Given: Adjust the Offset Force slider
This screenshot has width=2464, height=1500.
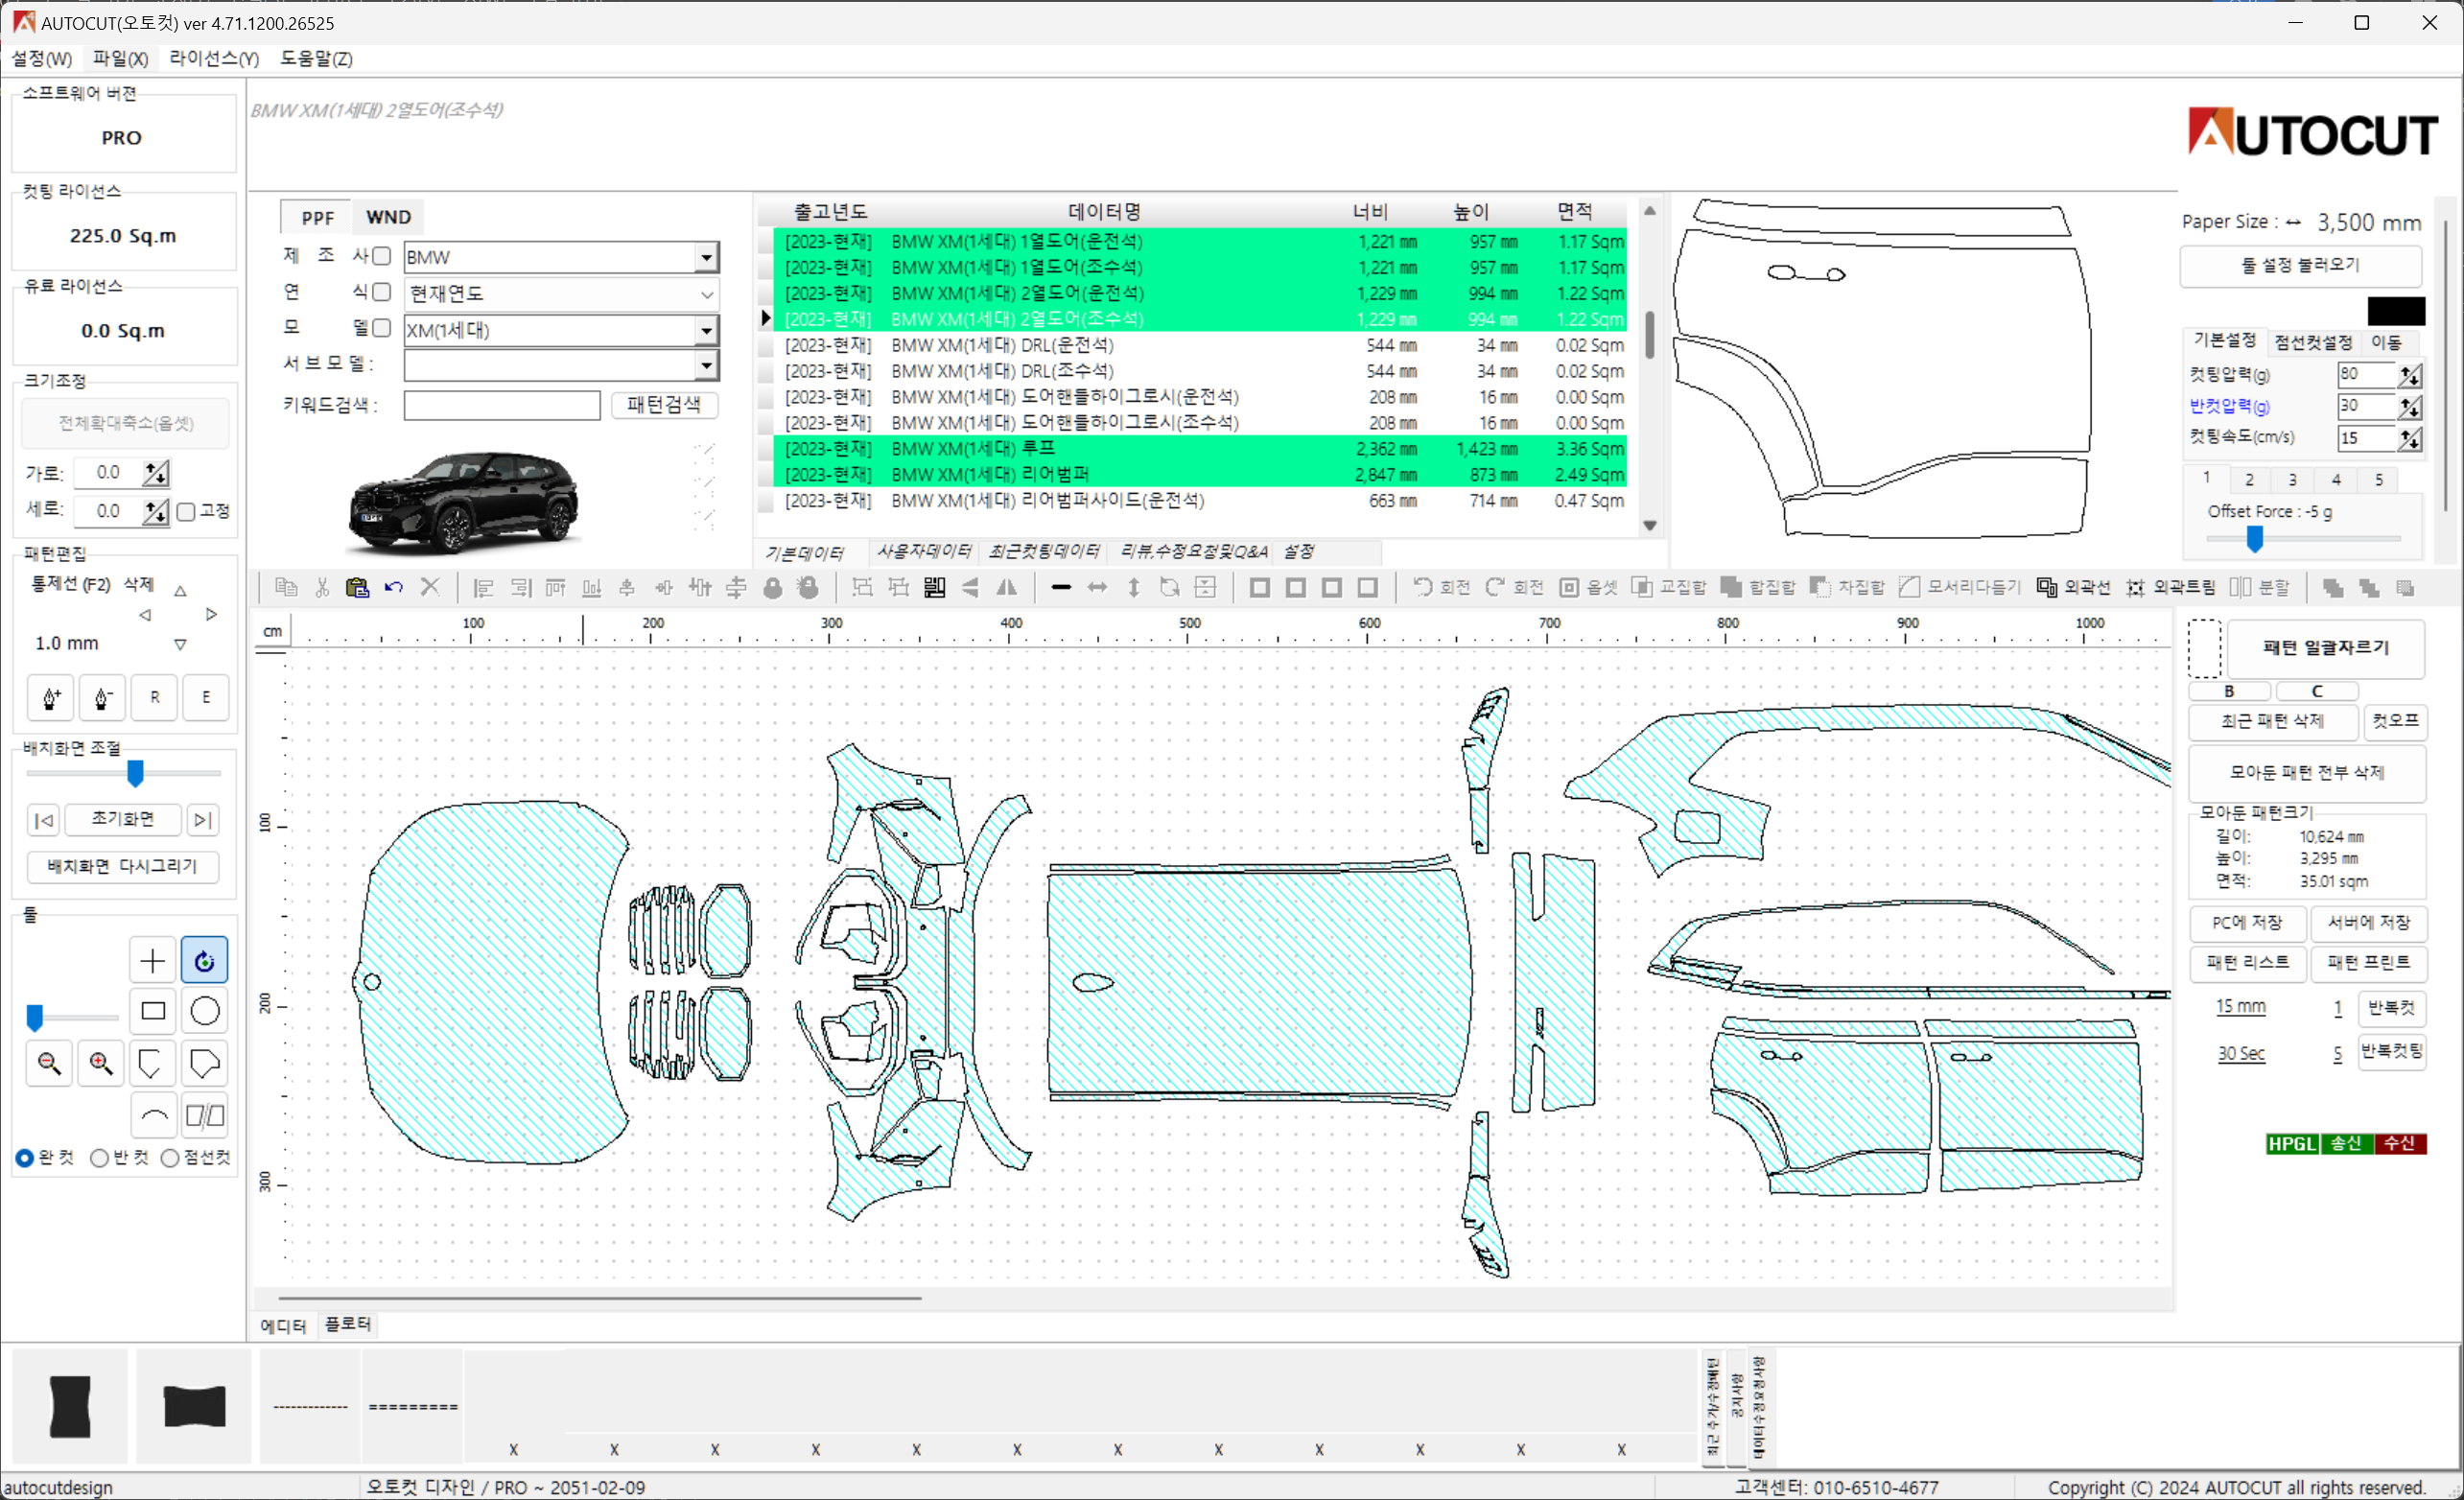Looking at the screenshot, I should tap(2255, 540).
